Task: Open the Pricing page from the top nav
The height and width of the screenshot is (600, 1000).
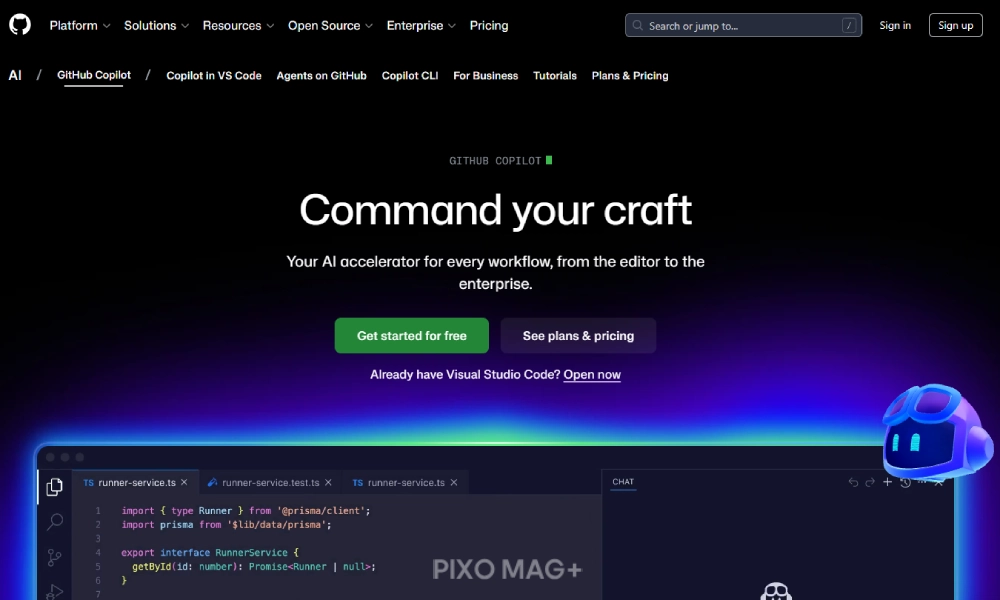Action: [489, 26]
